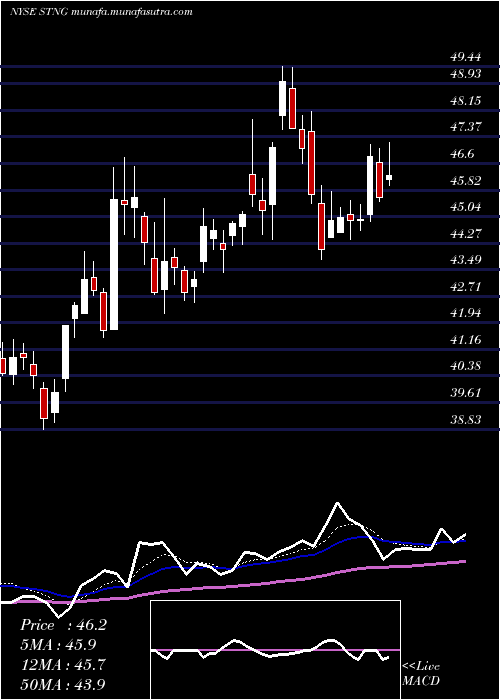Select the 48.15 price axis label
Image resolution: width=500 pixels, height=700 pixels.
click(x=466, y=100)
